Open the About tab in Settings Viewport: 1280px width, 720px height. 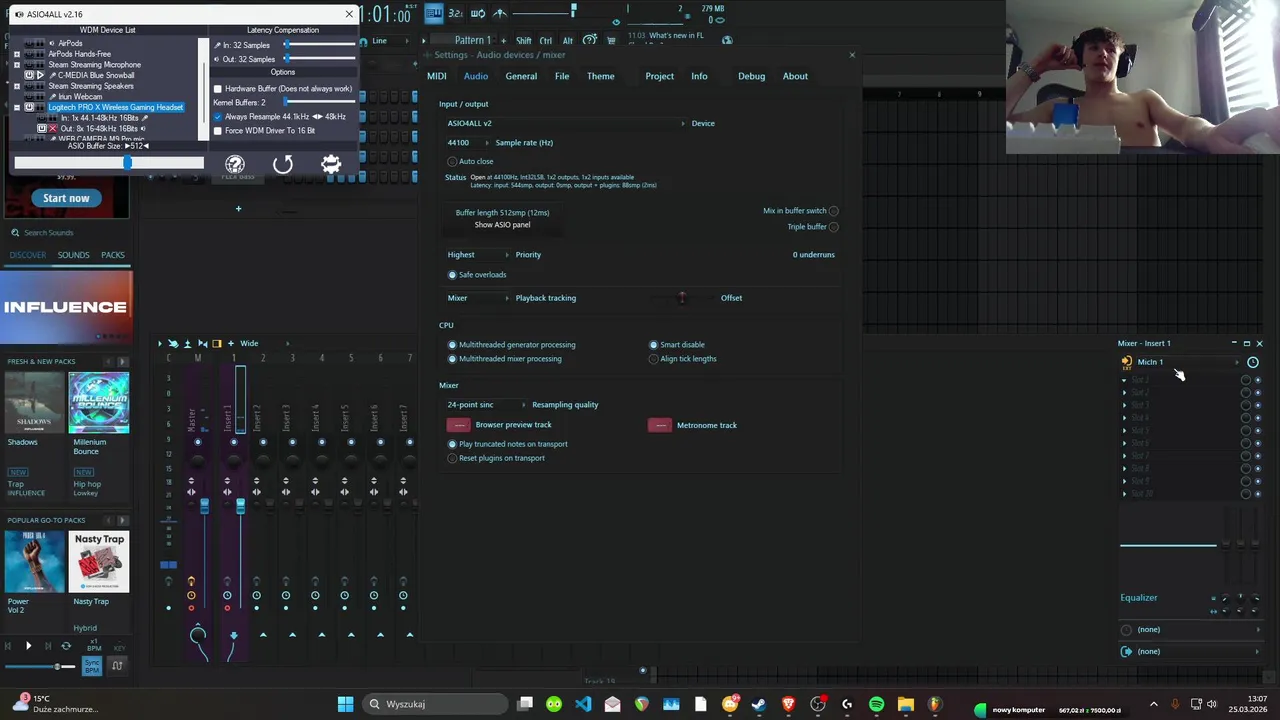pos(795,76)
